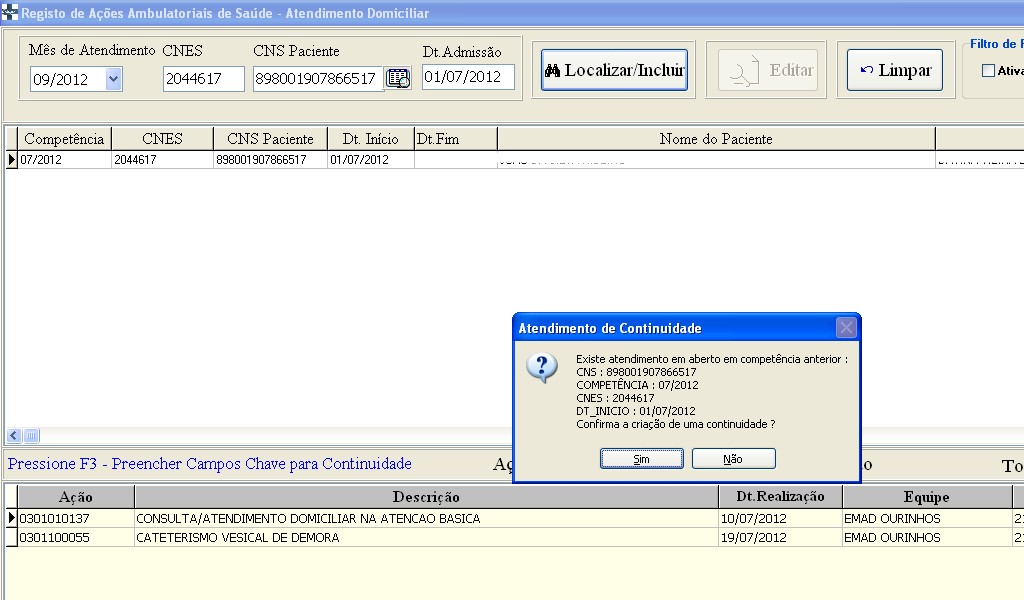
Task: Click row marker beside action 0301100055
Action: coord(11,537)
